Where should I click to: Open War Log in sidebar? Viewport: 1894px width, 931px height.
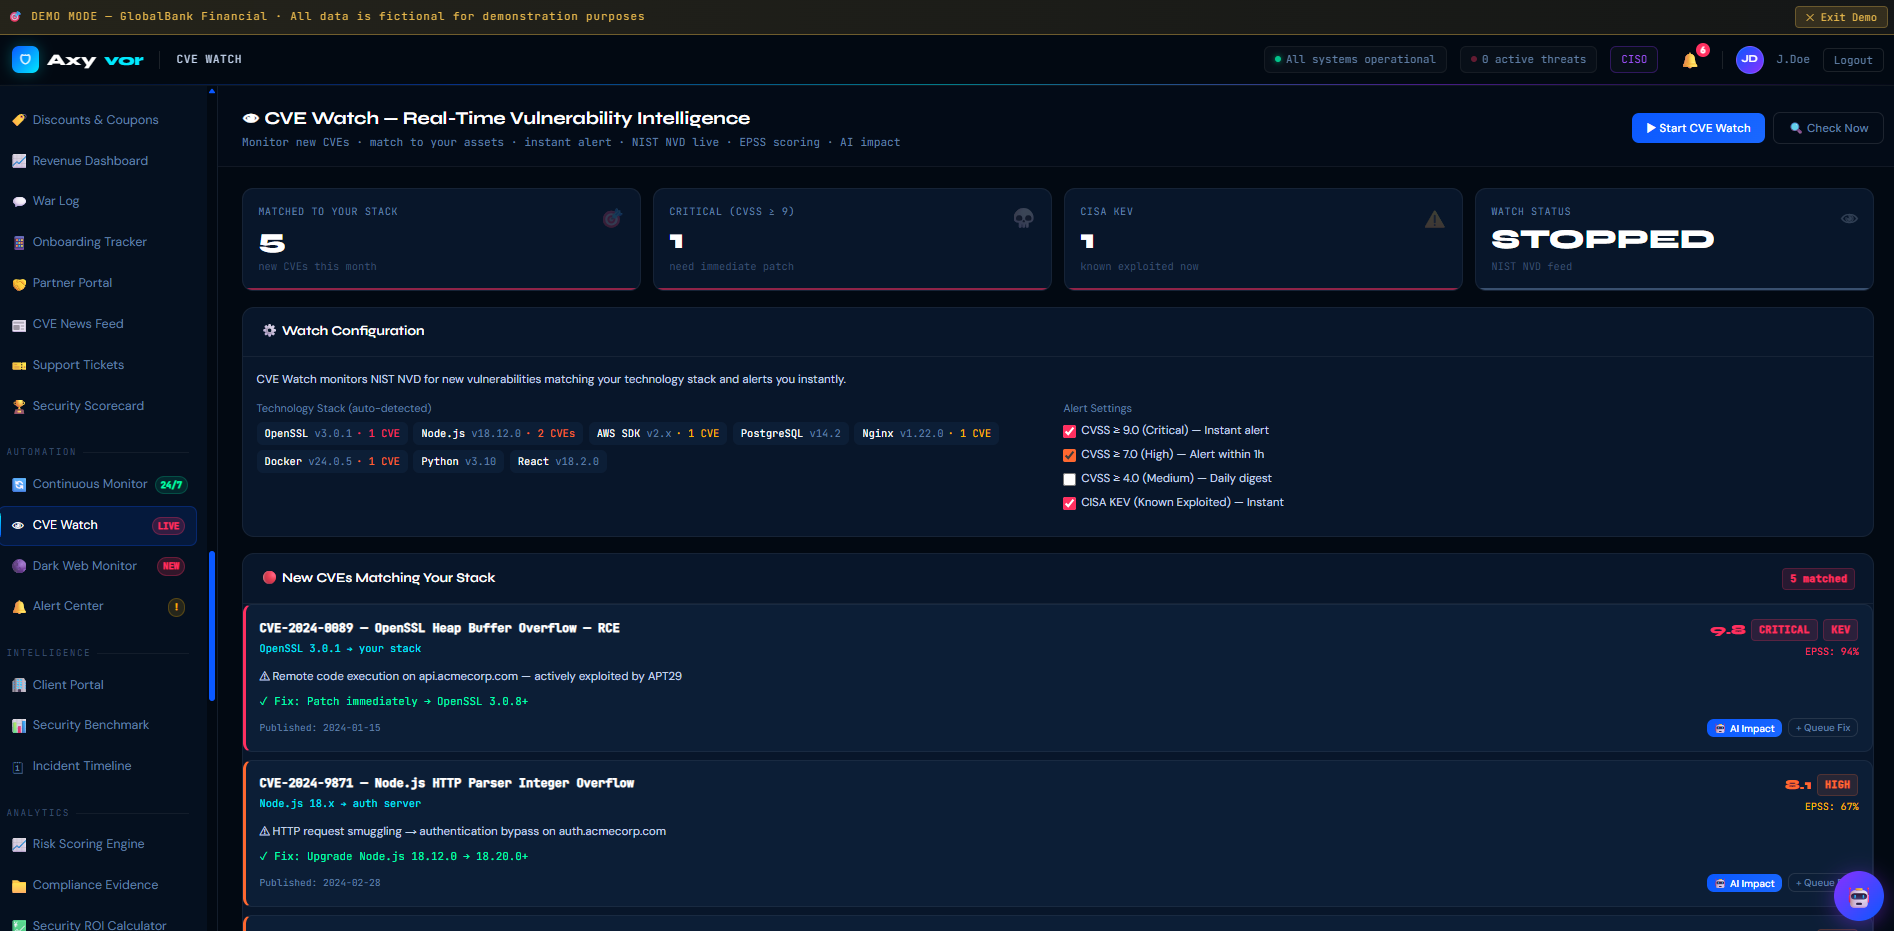click(98, 201)
